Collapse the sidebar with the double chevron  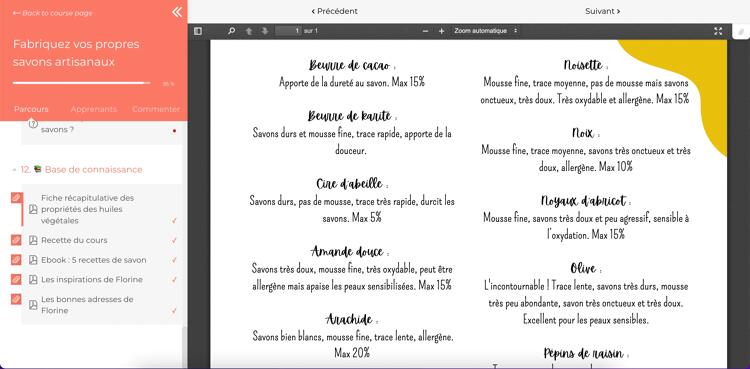(x=177, y=12)
